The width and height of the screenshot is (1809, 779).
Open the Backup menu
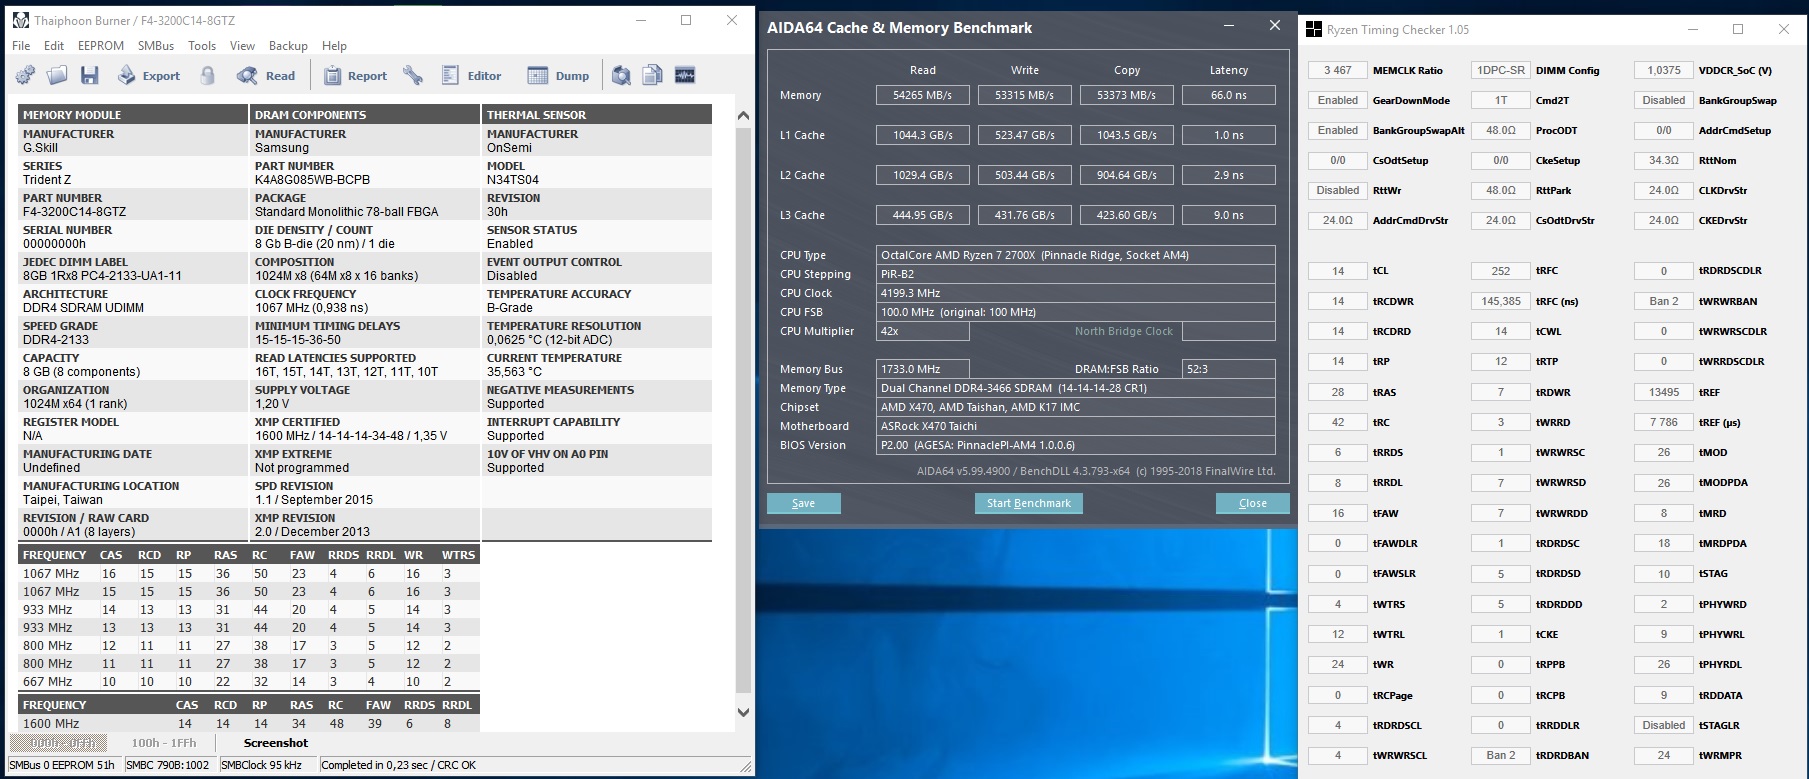coord(288,46)
